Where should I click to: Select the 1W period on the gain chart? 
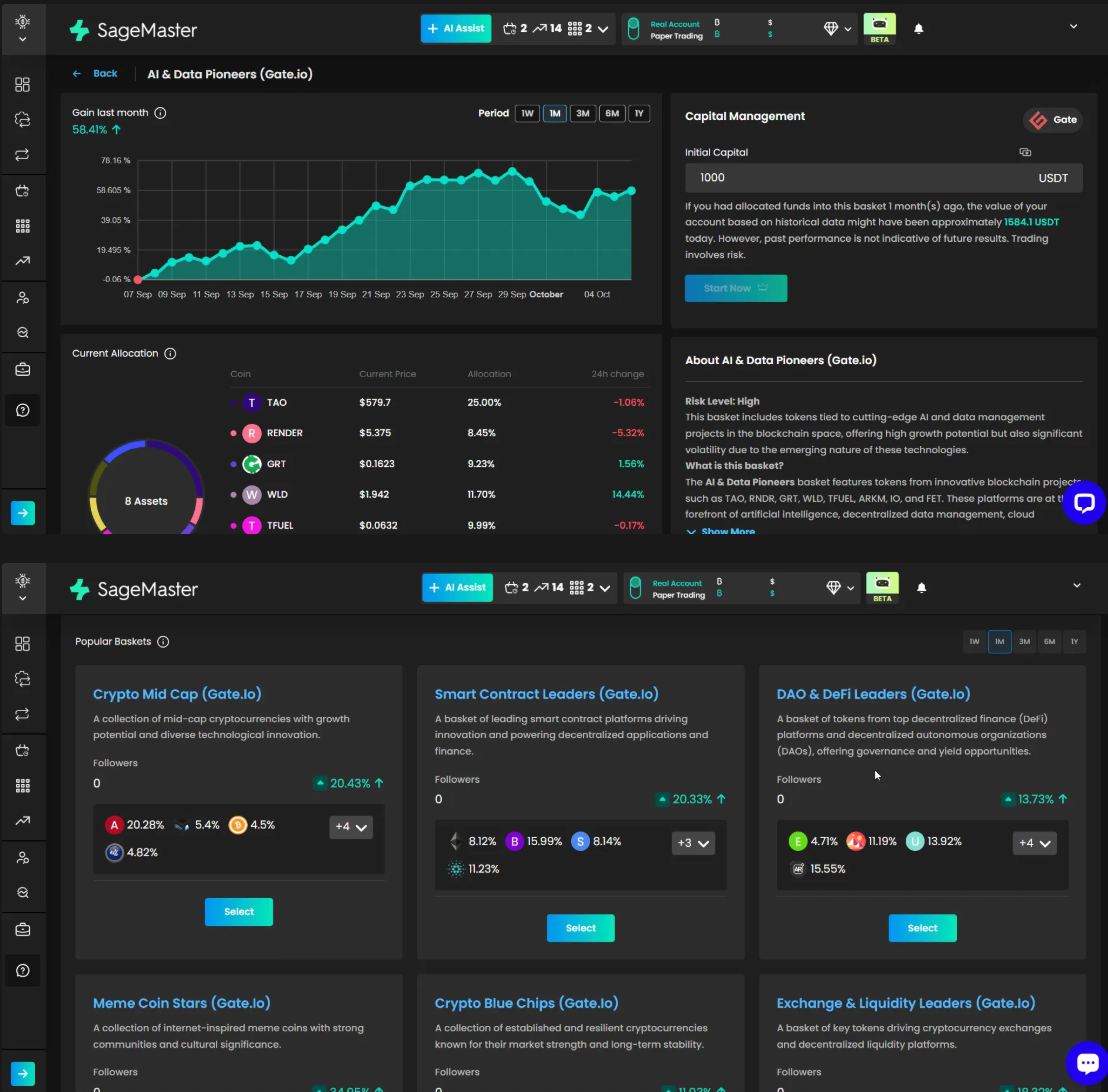pyautogui.click(x=527, y=113)
